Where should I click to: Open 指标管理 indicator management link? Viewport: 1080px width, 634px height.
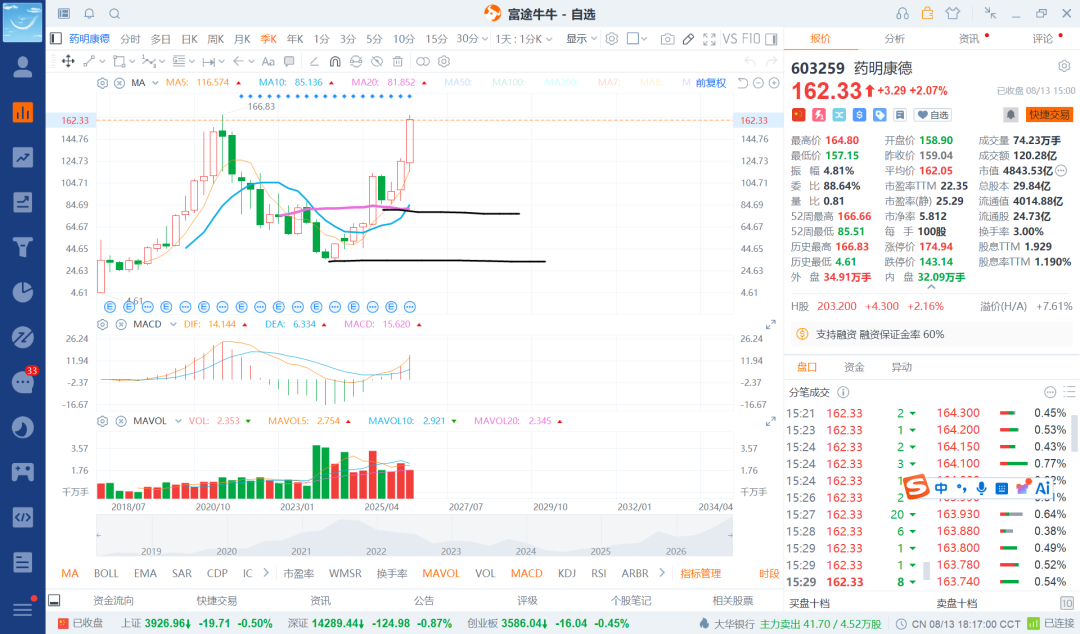point(700,573)
